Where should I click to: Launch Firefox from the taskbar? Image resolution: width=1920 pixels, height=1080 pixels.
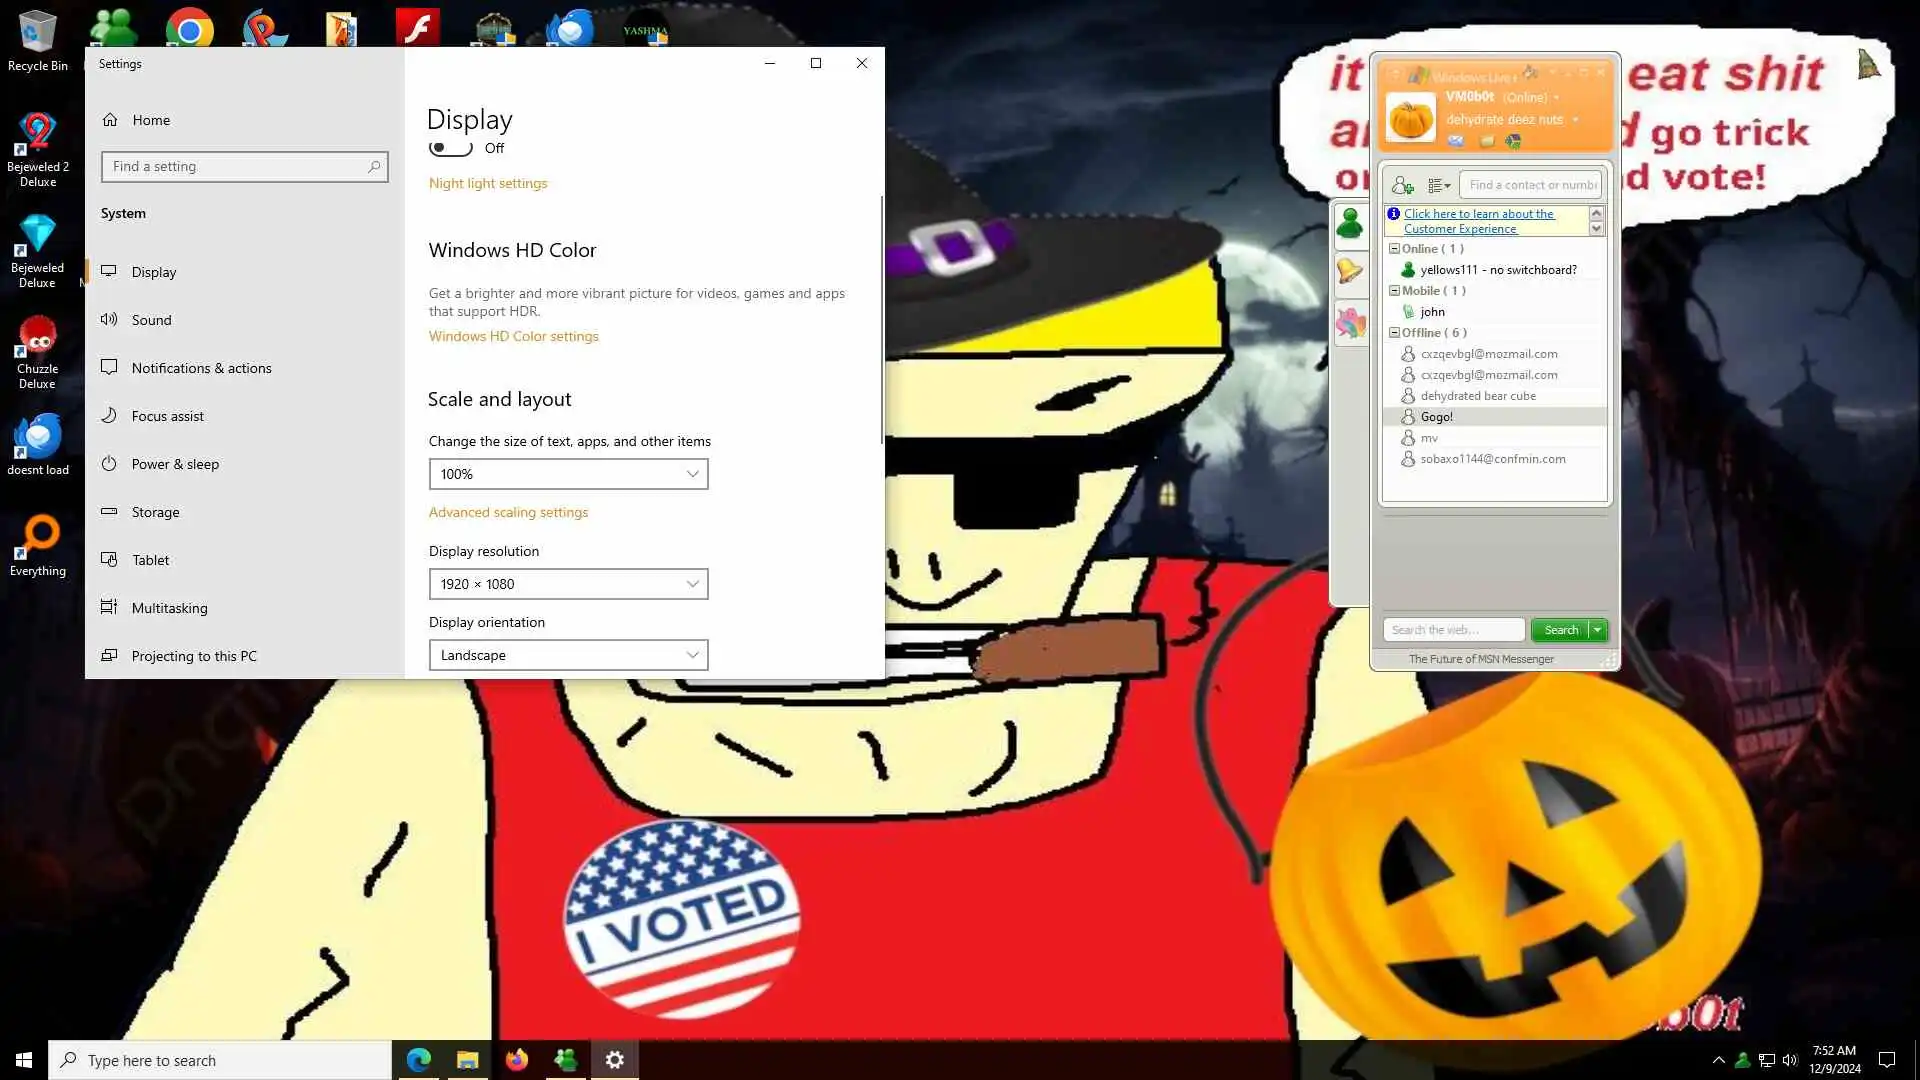516,1060
